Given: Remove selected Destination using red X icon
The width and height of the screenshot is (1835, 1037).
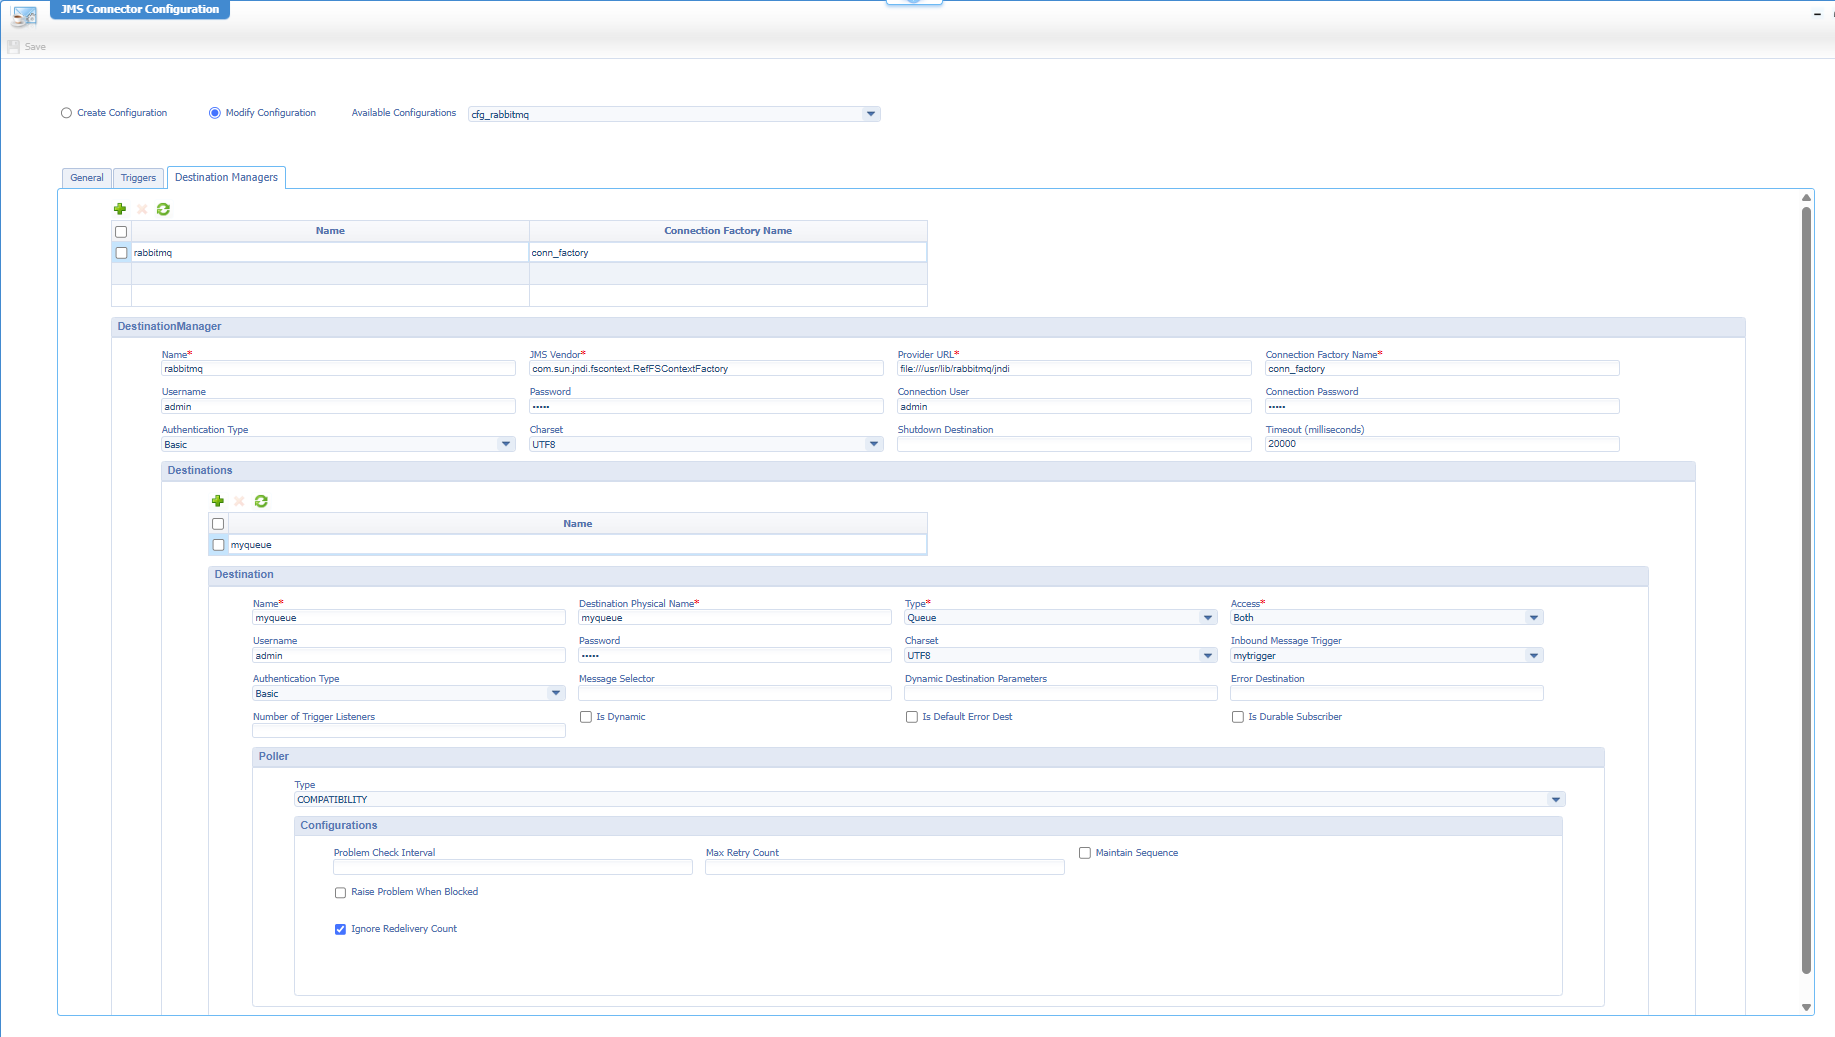Looking at the screenshot, I should click(x=239, y=501).
